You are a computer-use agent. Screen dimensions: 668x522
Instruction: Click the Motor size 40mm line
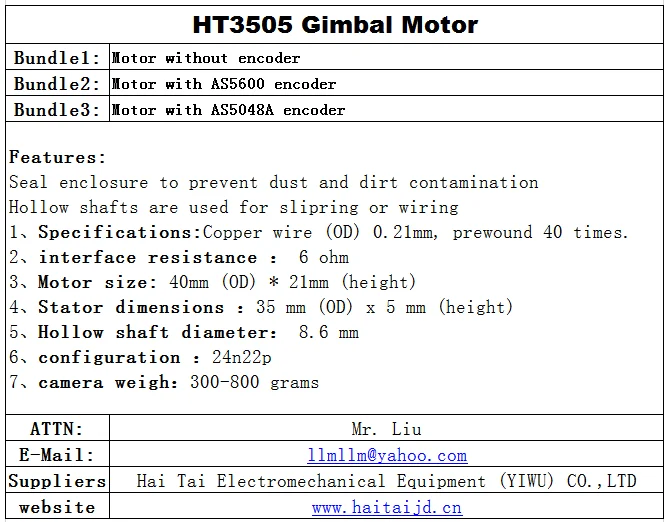tap(212, 282)
